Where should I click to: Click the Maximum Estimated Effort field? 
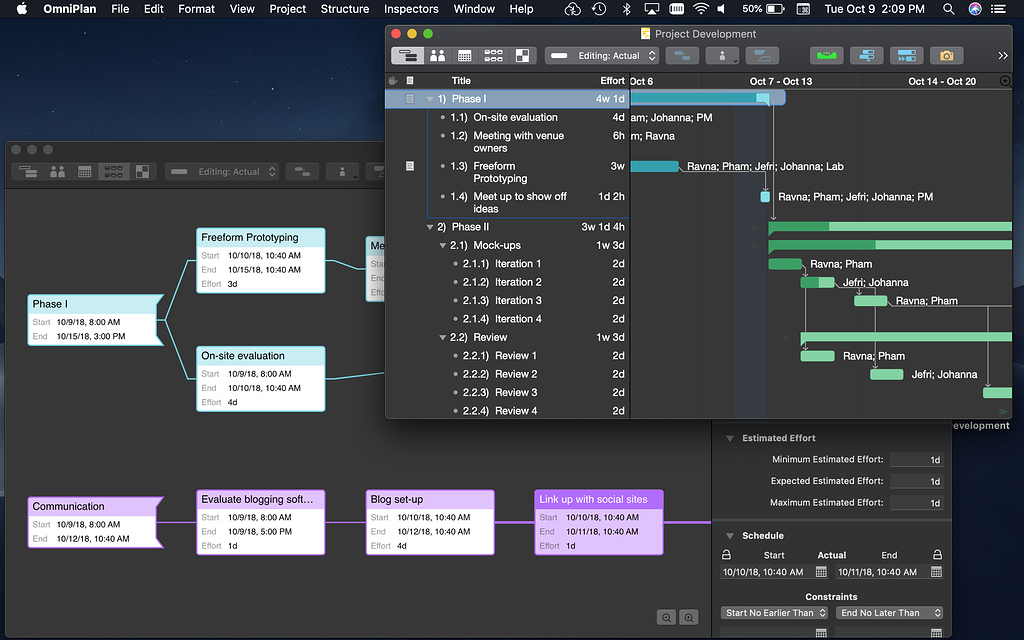click(916, 503)
